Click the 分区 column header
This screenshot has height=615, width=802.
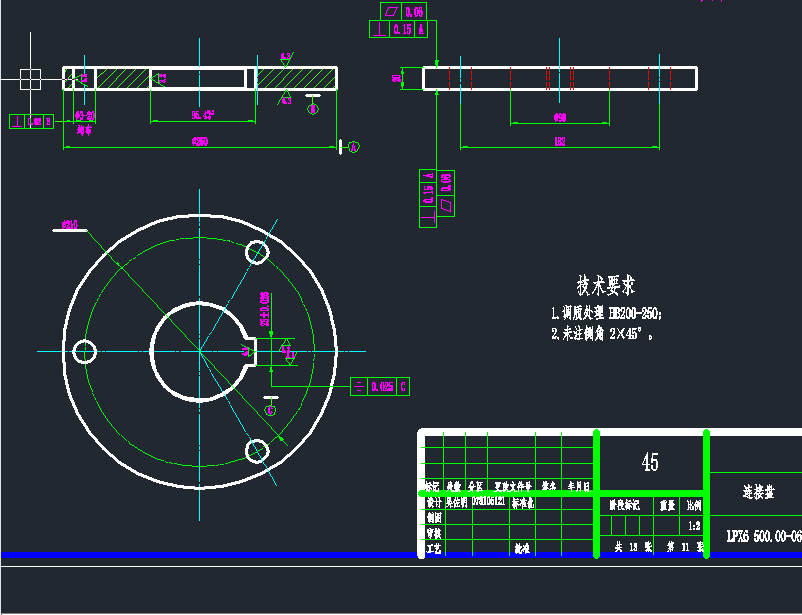coord(476,486)
